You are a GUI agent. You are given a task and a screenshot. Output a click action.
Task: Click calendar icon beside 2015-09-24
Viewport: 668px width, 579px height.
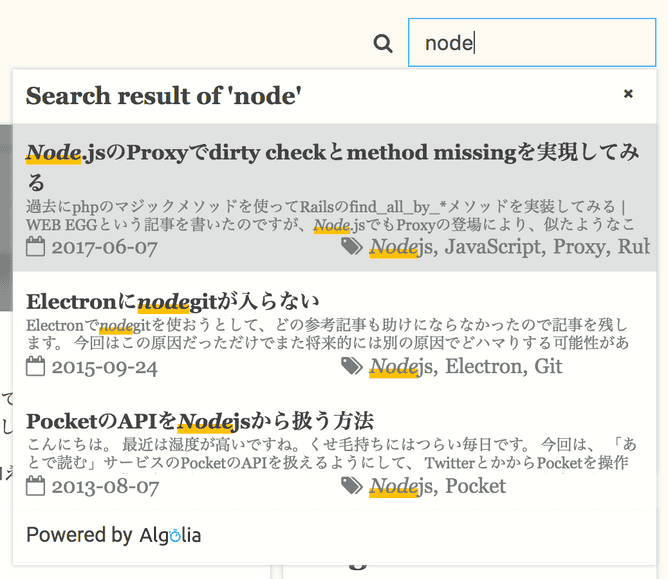coord(36,366)
